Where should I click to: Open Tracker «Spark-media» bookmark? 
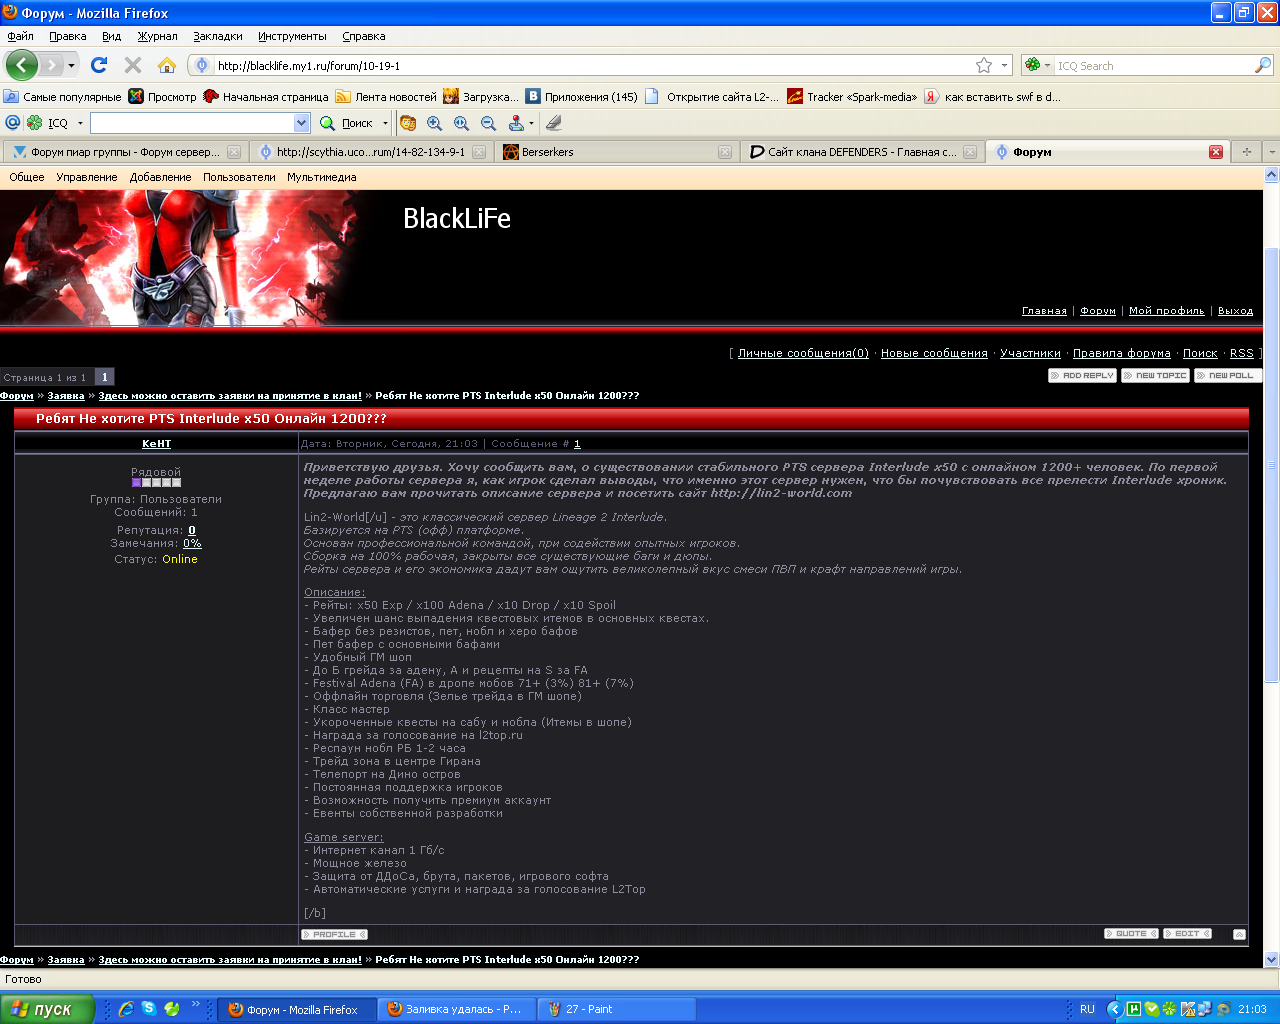[x=852, y=97]
